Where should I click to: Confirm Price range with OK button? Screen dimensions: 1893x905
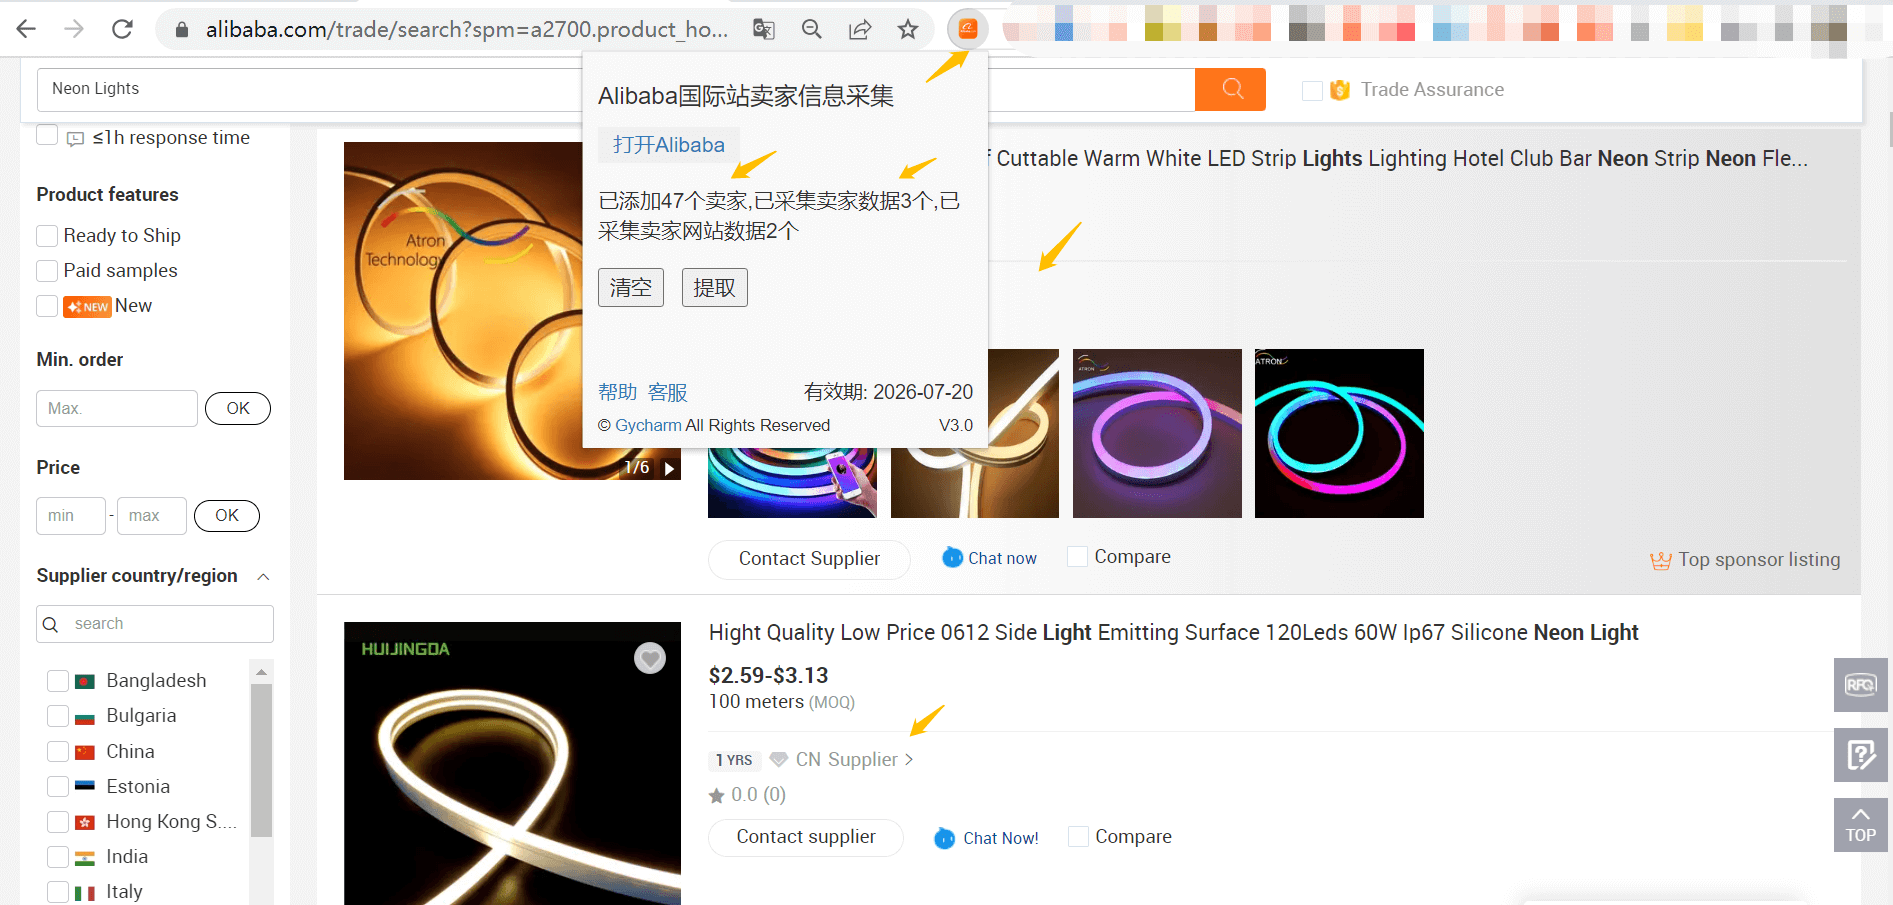[x=227, y=515]
